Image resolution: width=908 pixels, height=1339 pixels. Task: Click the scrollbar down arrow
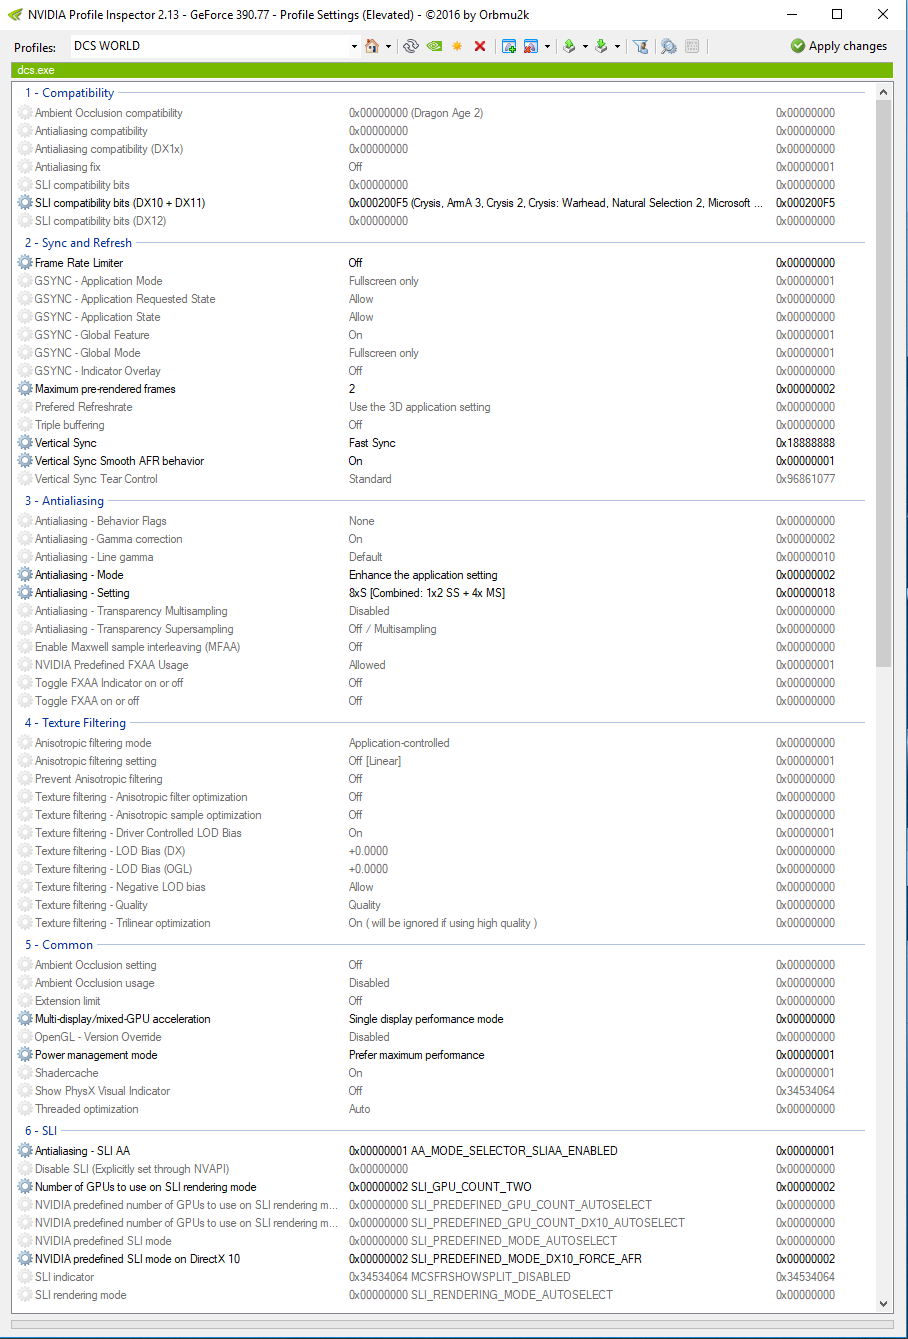(883, 1303)
